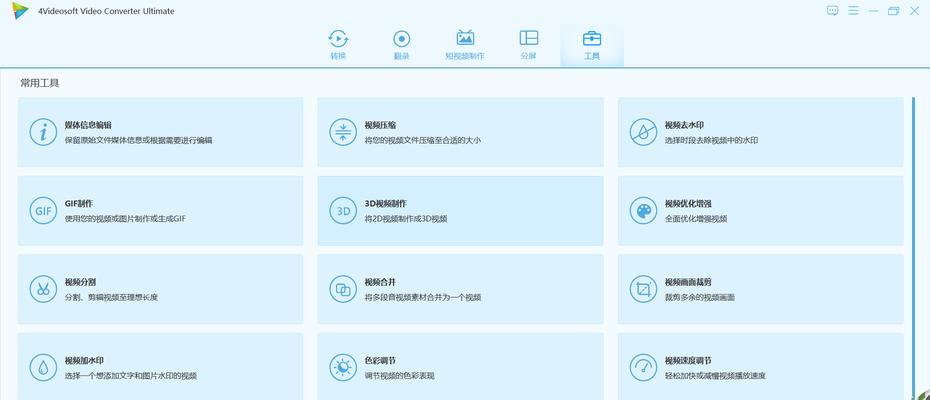Click description '将多段音视频素材合并为一个视频'
Viewport: 930px width, 400px height.
(x=423, y=297)
